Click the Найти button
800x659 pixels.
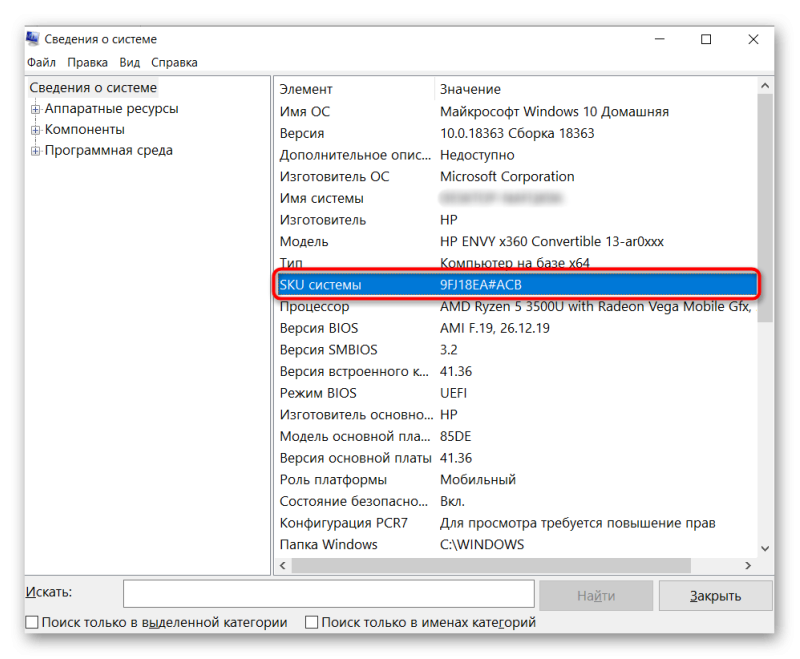pyautogui.click(x=596, y=596)
